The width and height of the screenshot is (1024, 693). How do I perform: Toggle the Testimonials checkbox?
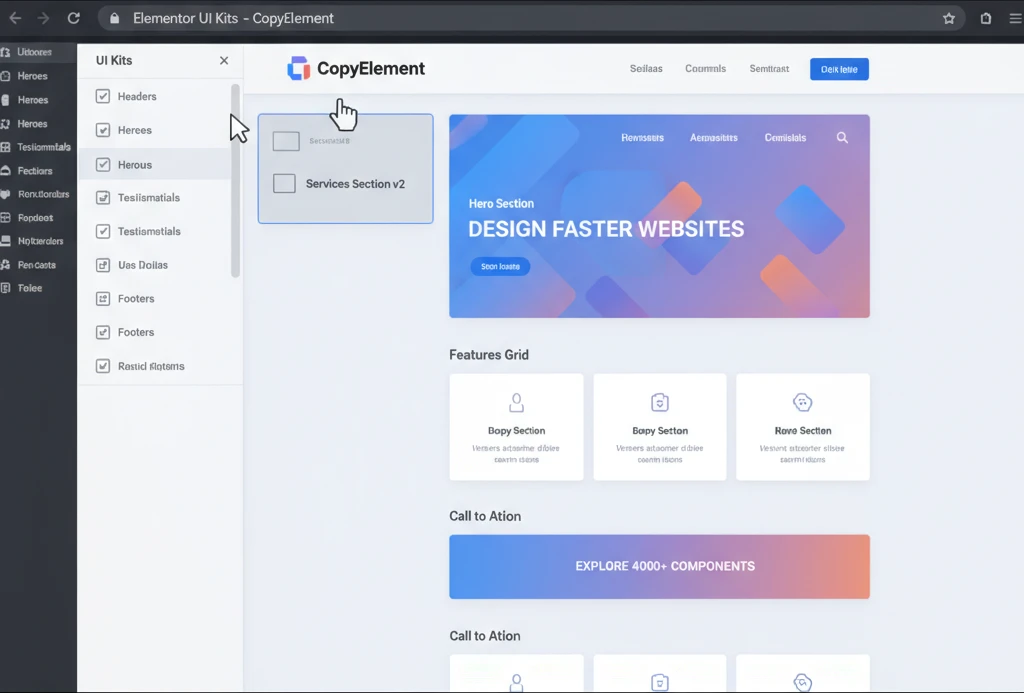[101, 197]
